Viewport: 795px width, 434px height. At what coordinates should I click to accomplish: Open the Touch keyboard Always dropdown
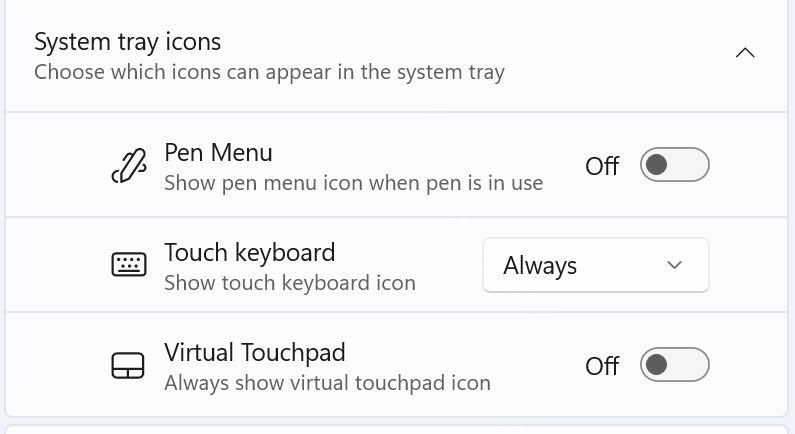596,265
